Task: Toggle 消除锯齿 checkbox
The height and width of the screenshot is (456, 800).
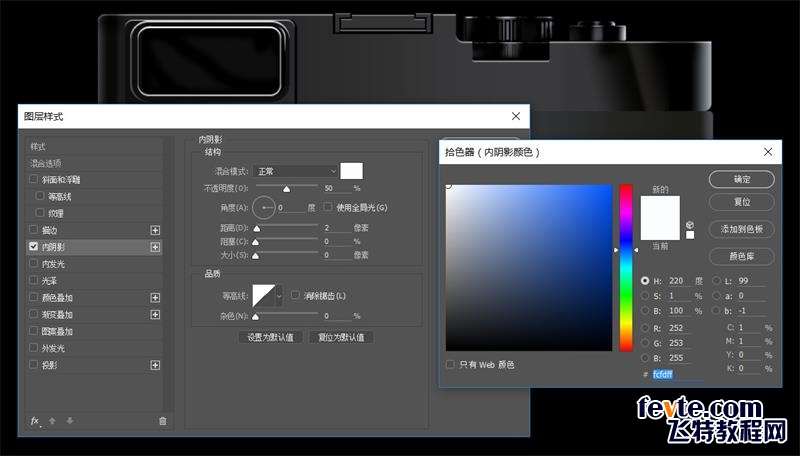Action: click(295, 295)
